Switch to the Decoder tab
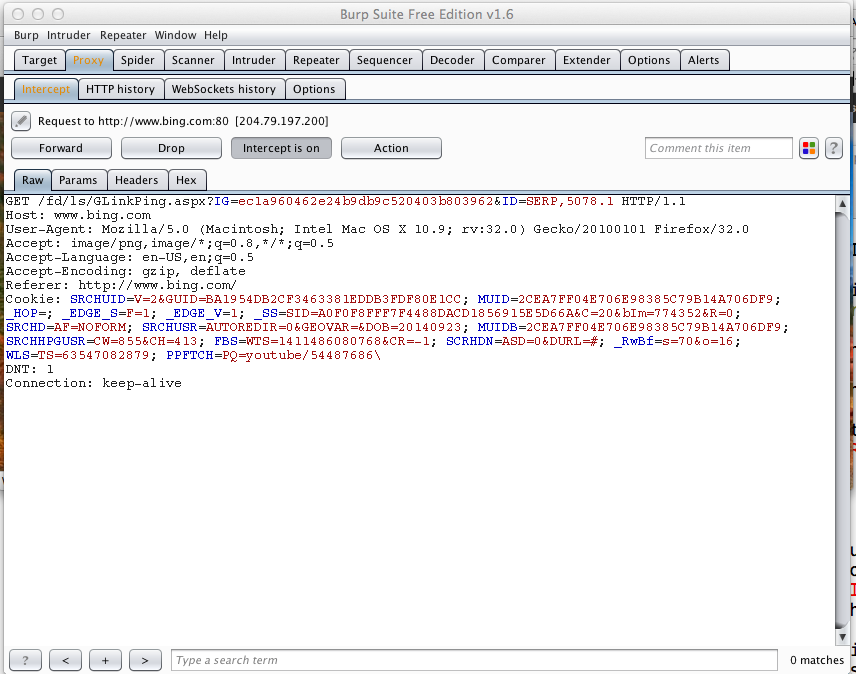Image resolution: width=856 pixels, height=674 pixels. tap(452, 60)
